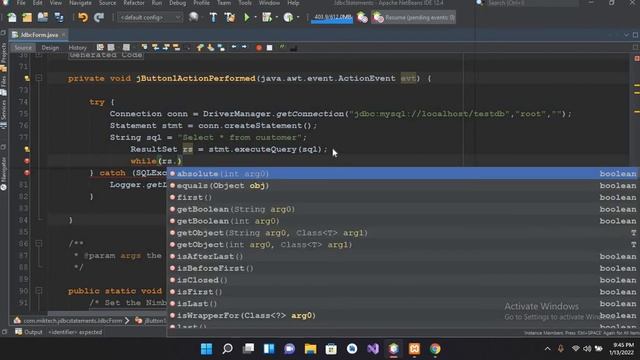Open the default config dropdown
This screenshot has width=640, height=360.
click(150, 18)
